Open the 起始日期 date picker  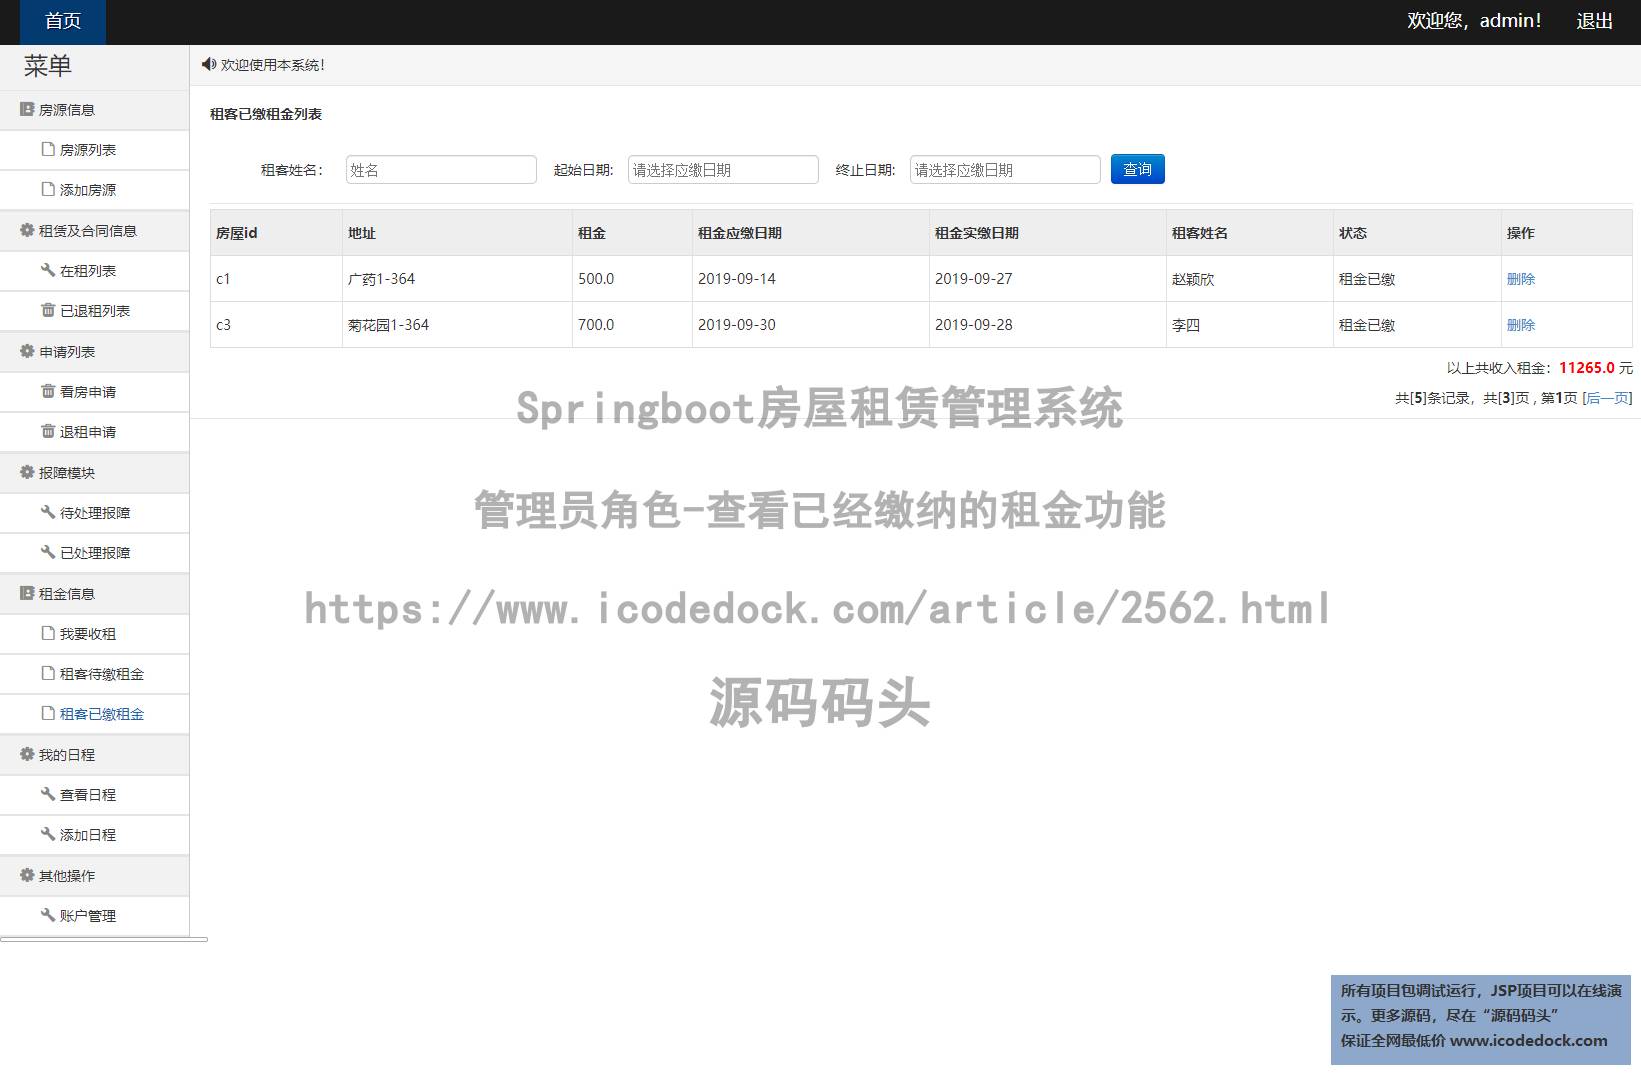pos(722,169)
